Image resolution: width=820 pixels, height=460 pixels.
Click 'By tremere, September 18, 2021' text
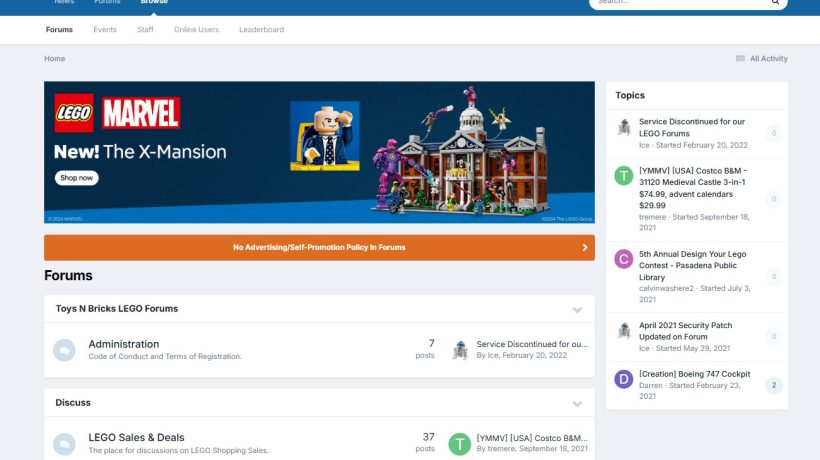click(x=532, y=448)
